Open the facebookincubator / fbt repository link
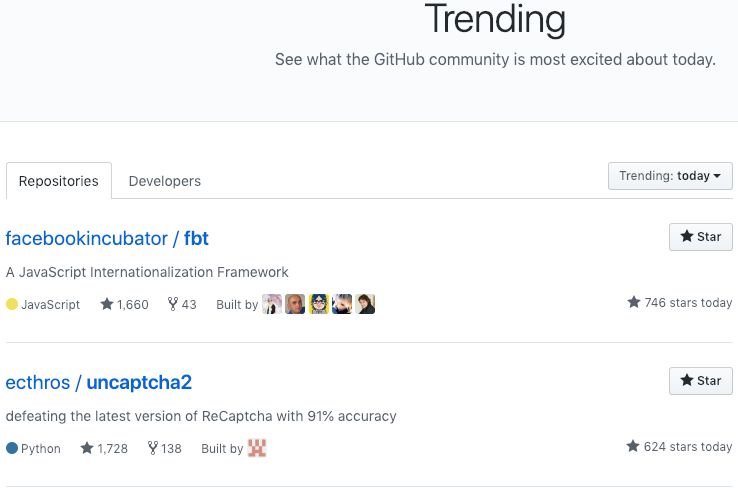Image resolution: width=738 pixels, height=488 pixels. (x=107, y=239)
